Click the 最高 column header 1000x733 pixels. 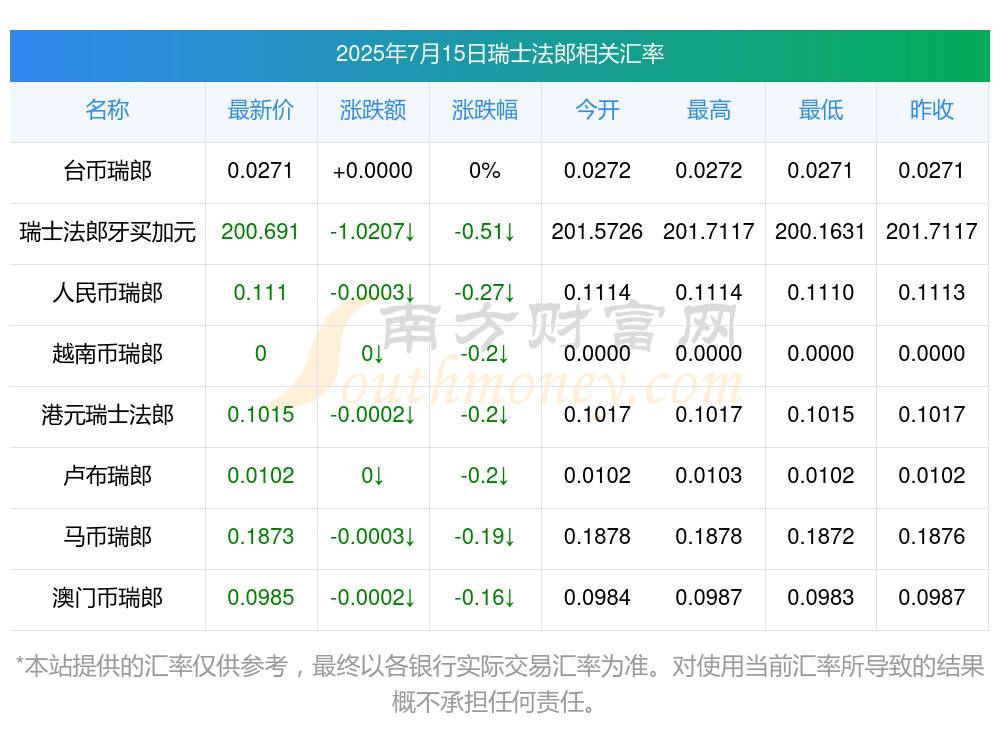(x=708, y=110)
